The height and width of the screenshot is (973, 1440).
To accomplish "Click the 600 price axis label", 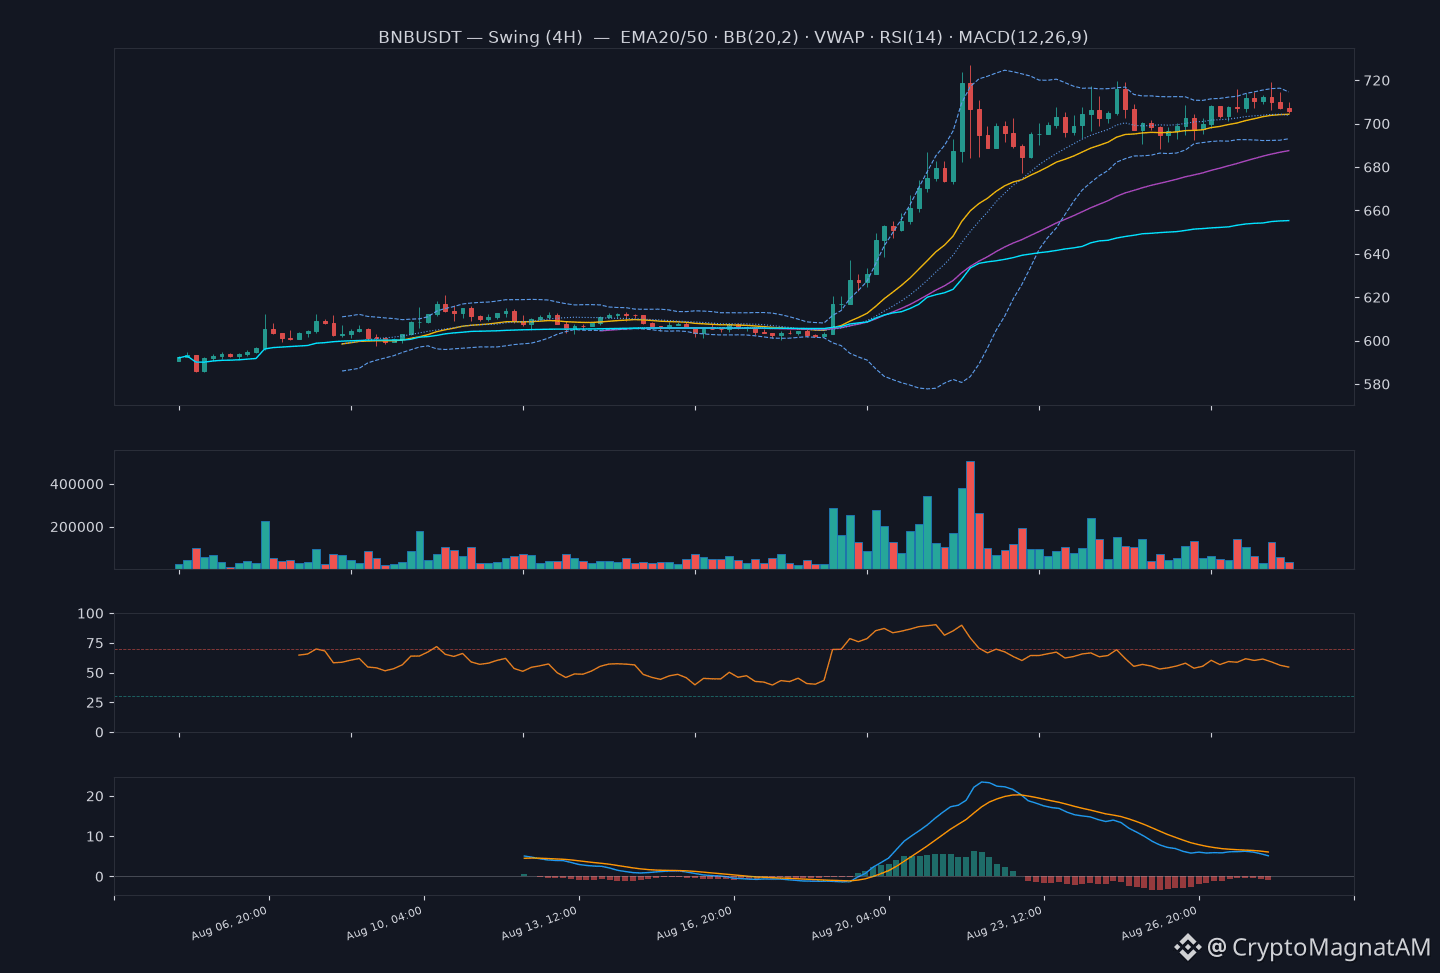I will (1376, 341).
